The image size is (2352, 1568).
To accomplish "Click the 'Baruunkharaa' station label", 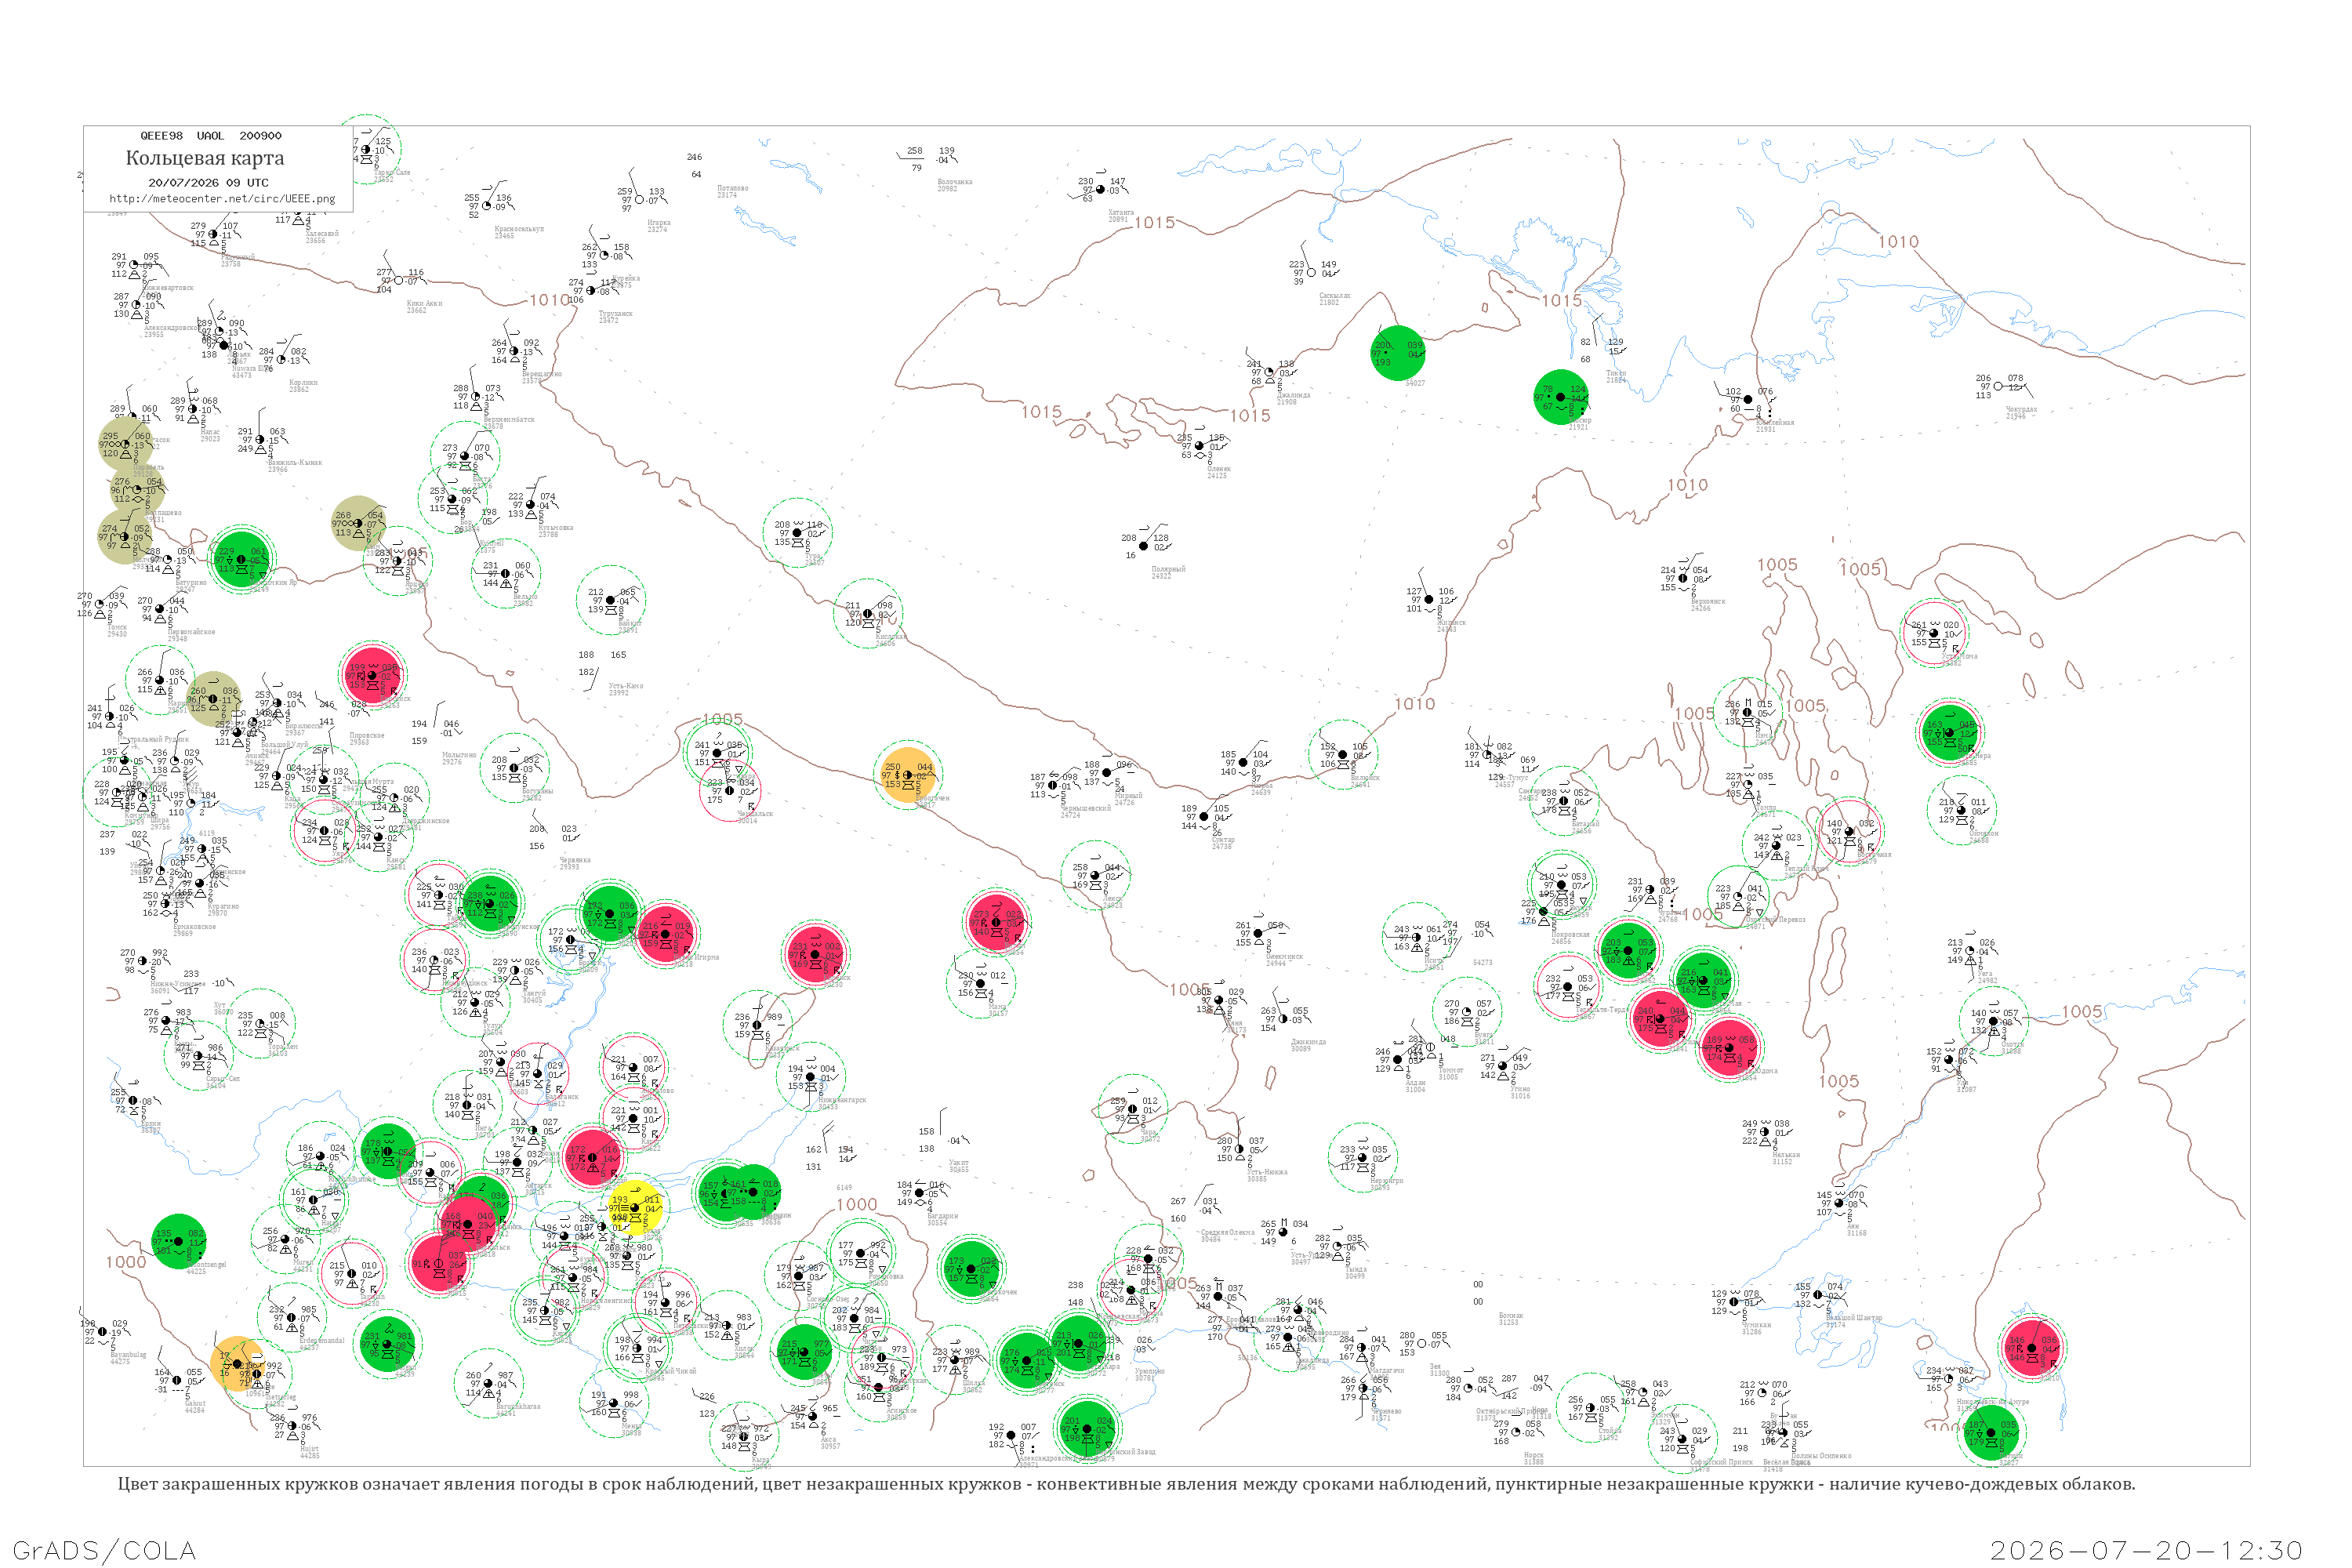I will coord(518,1406).
